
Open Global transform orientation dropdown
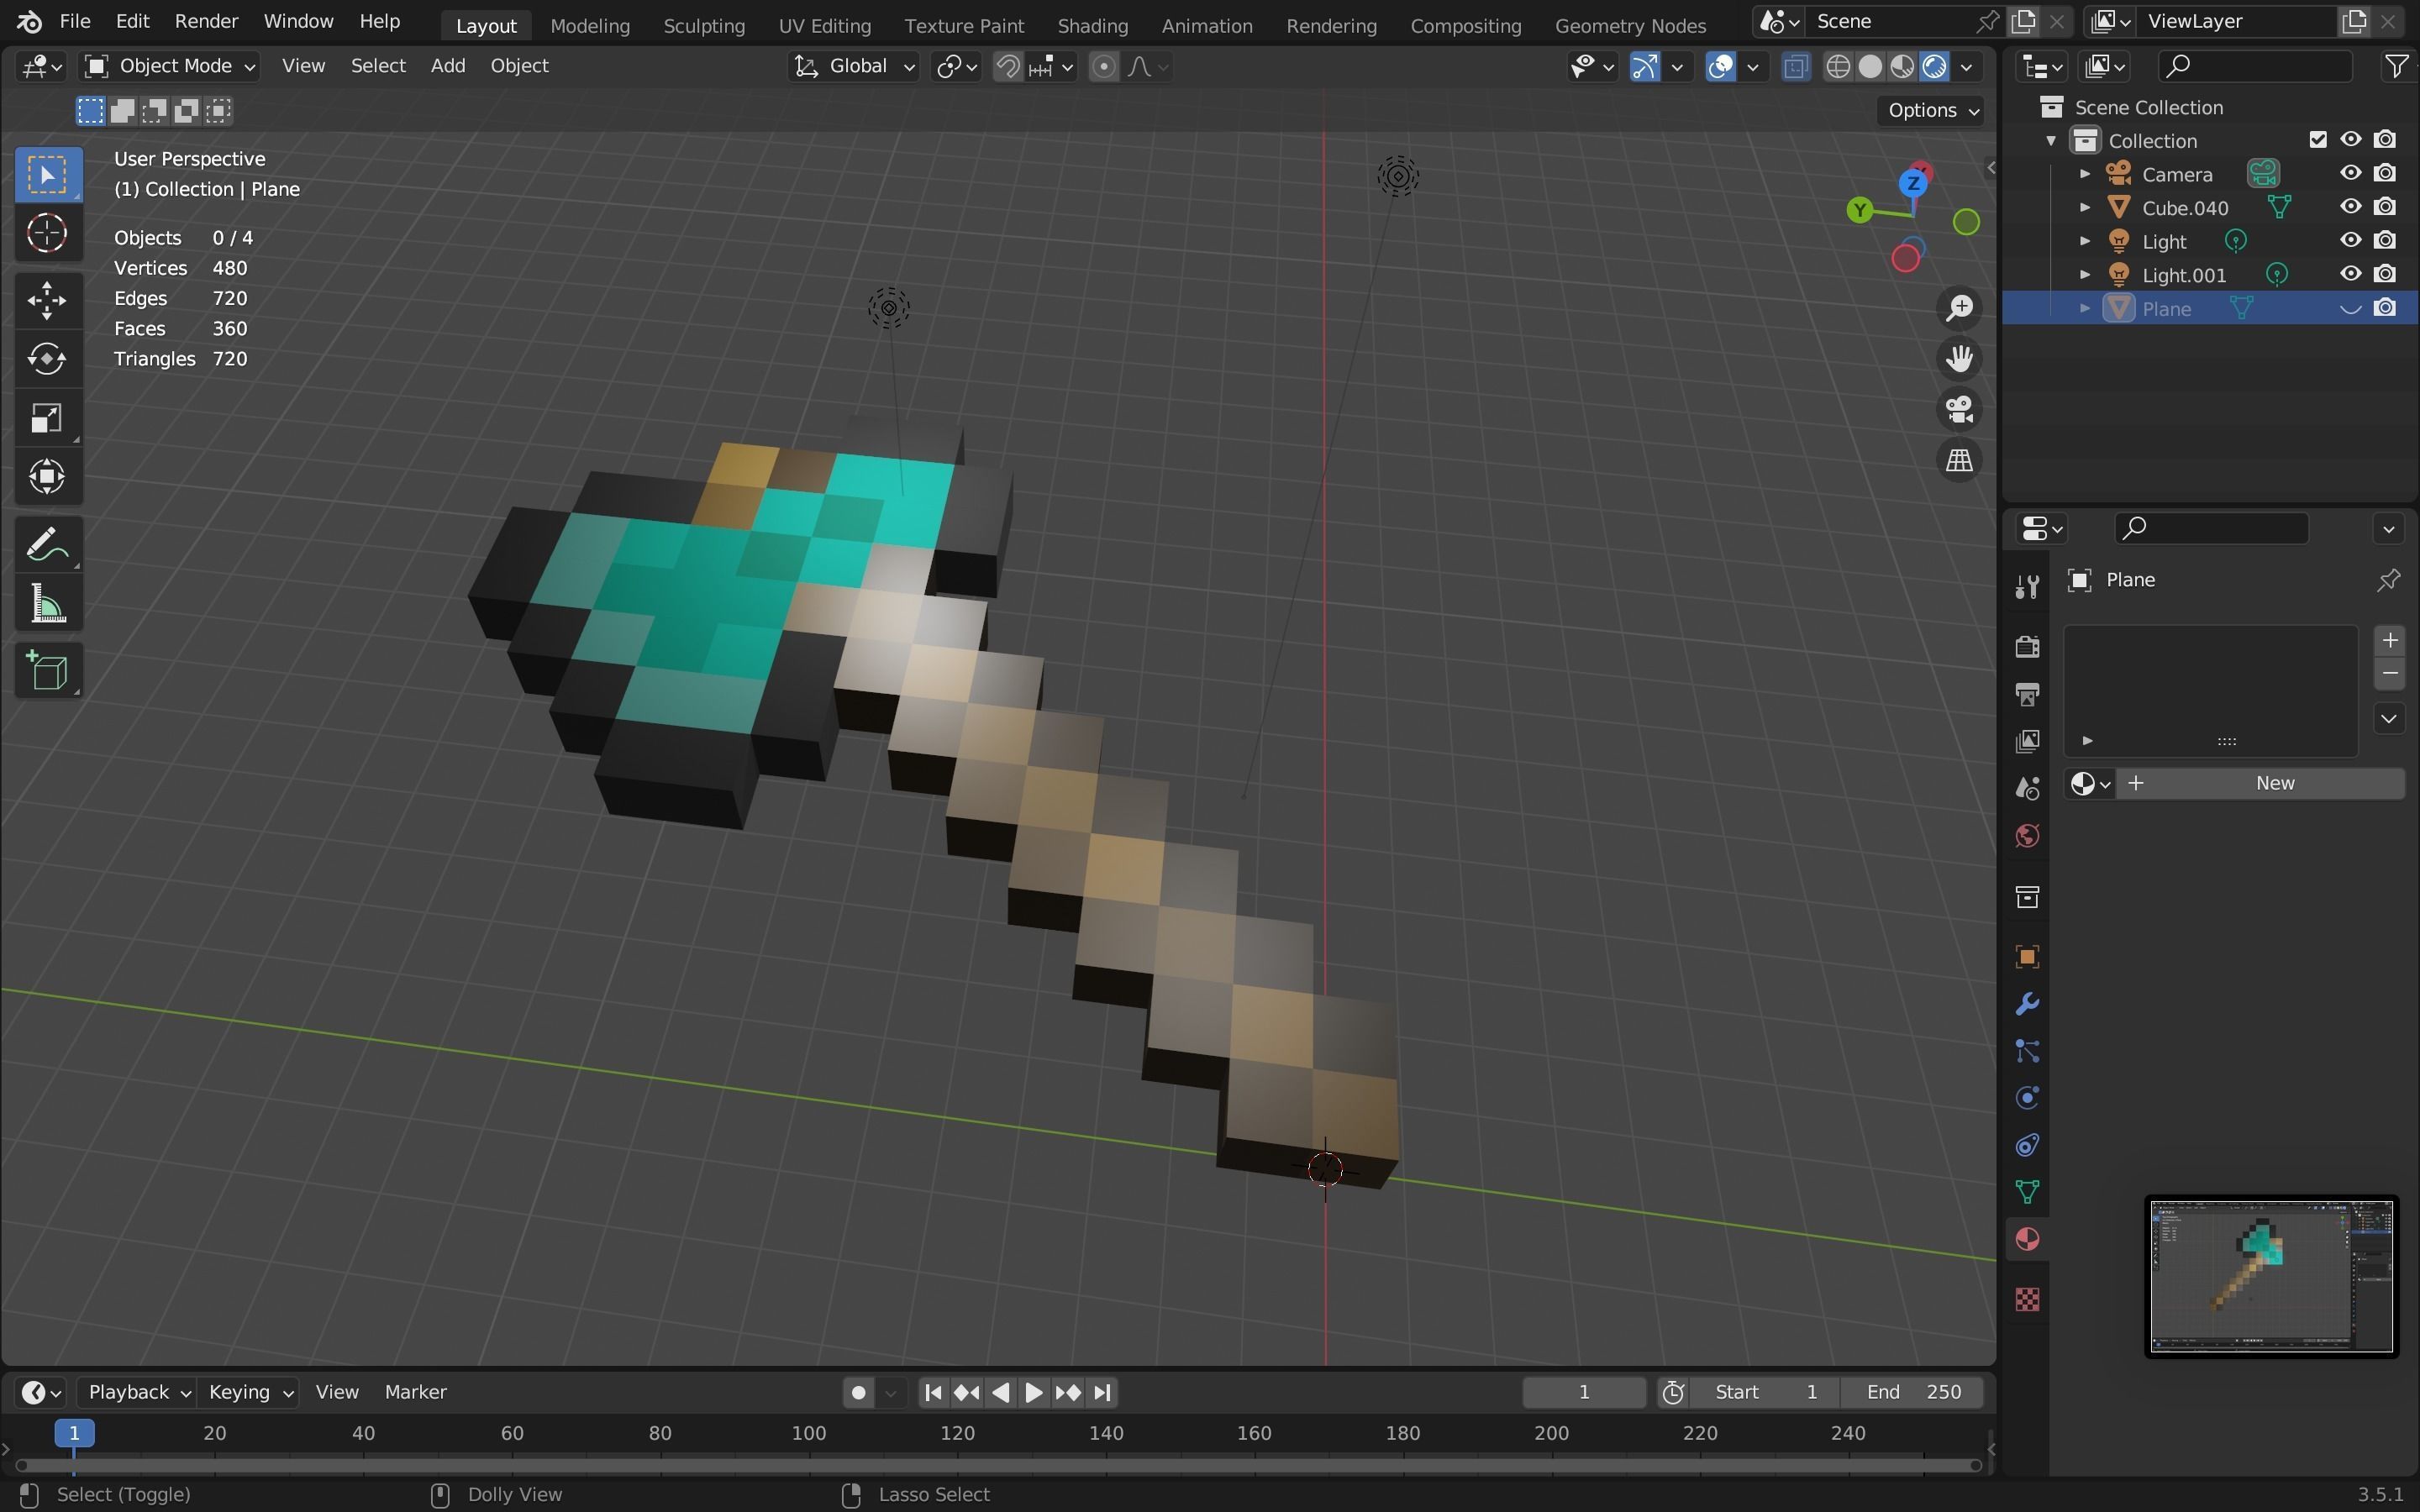pos(854,66)
